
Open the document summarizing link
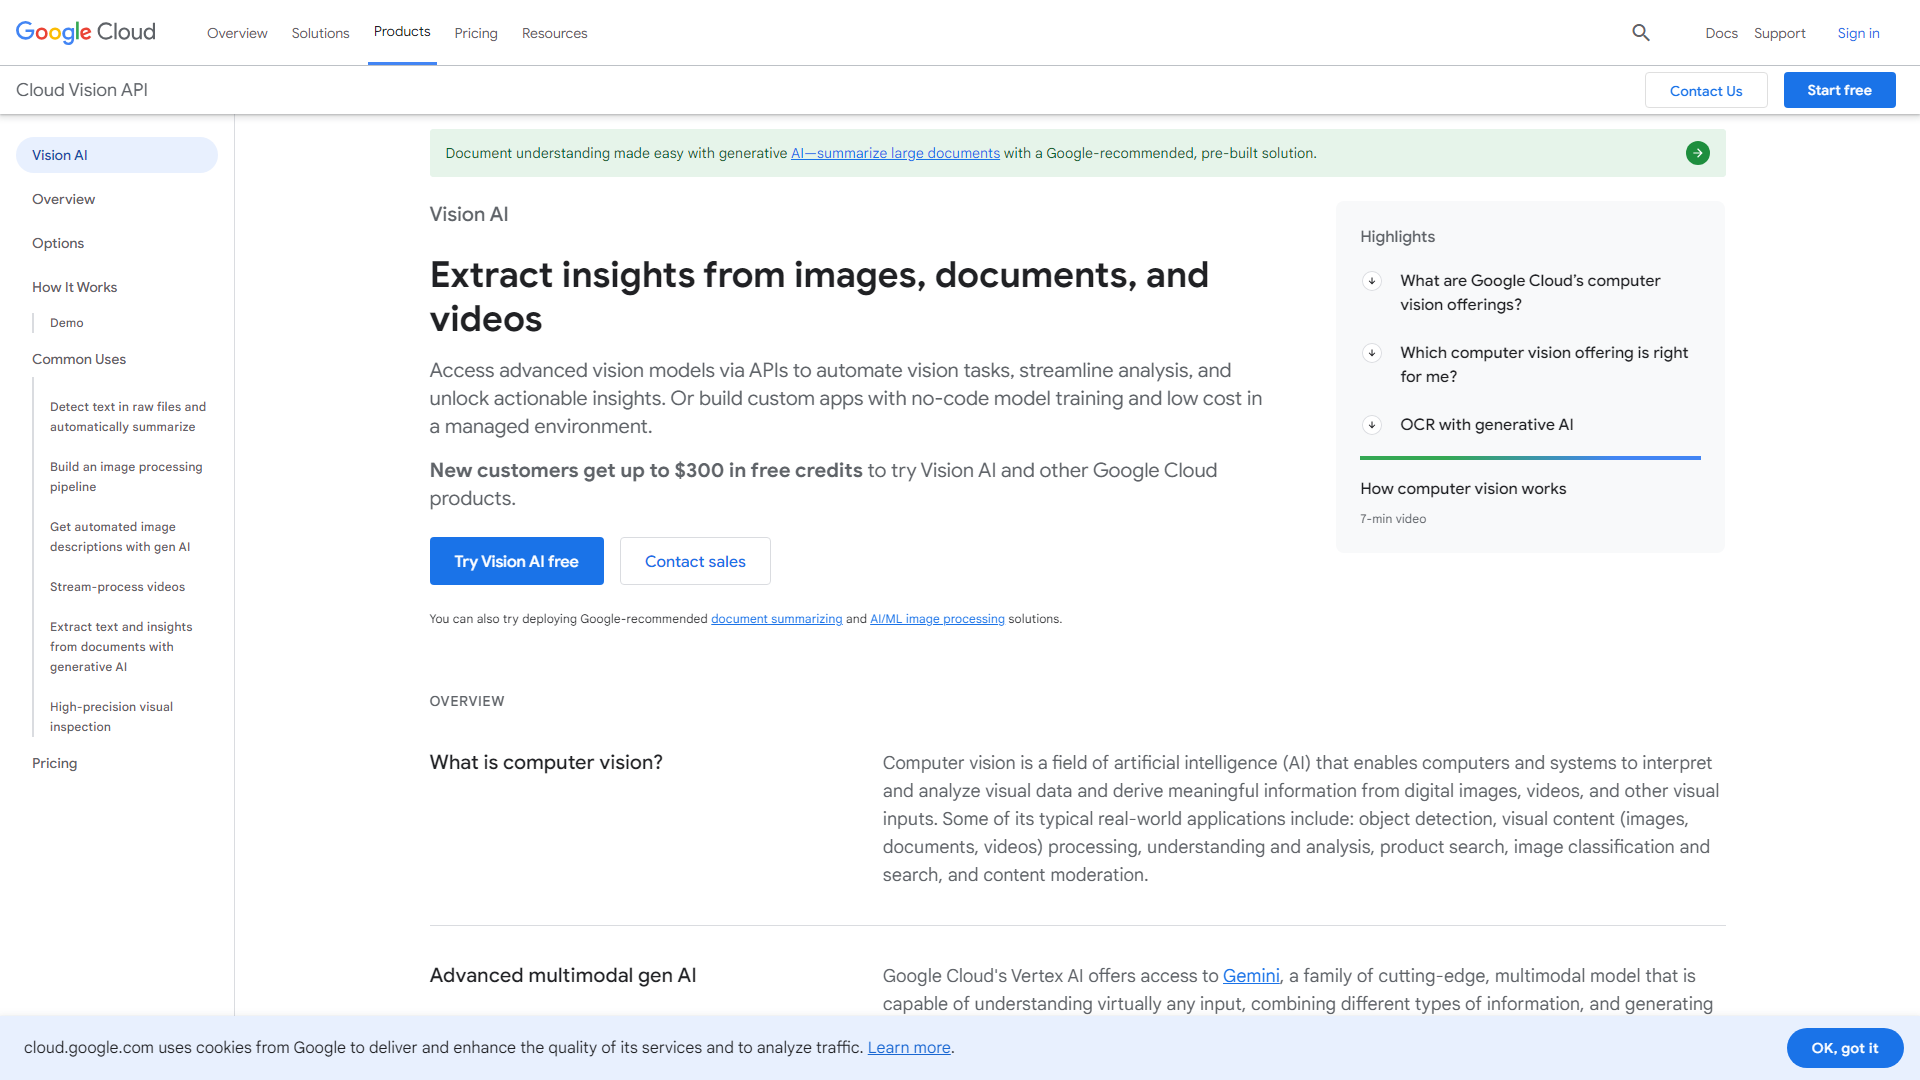[776, 619]
